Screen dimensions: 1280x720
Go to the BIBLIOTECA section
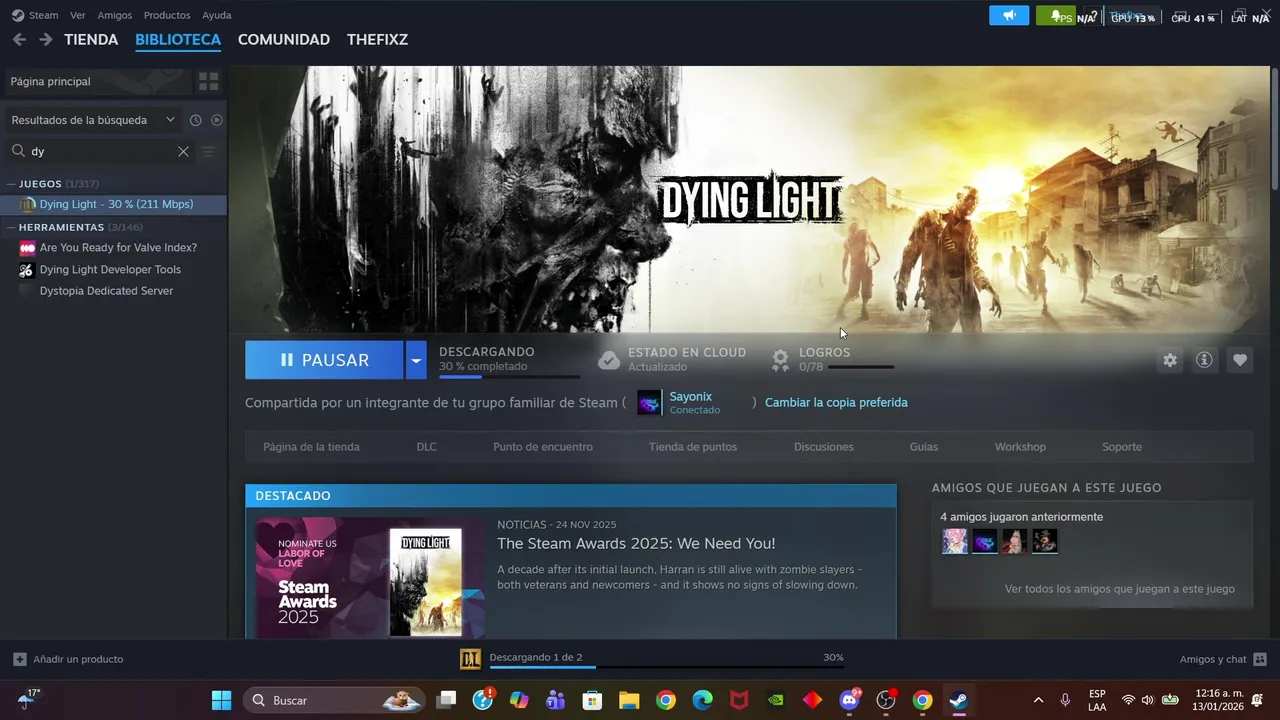(x=178, y=39)
